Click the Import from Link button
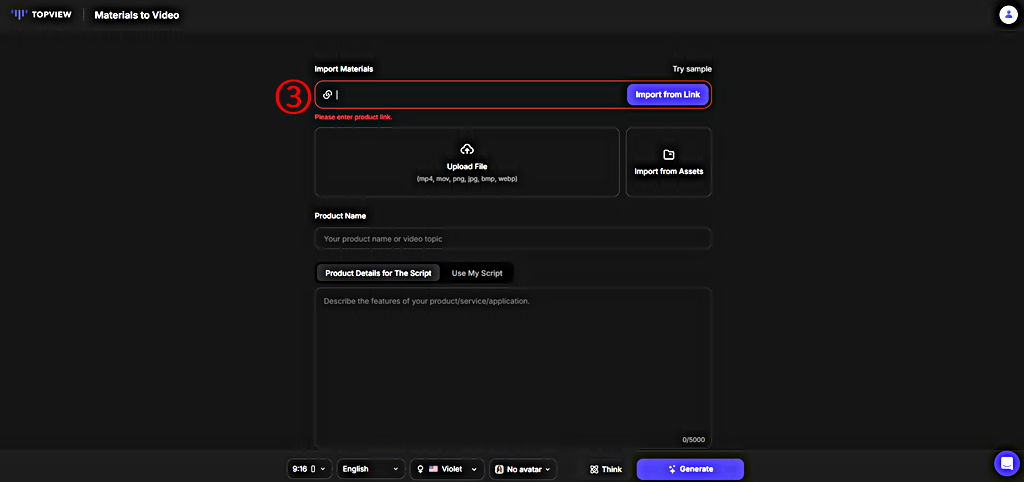 [667, 95]
